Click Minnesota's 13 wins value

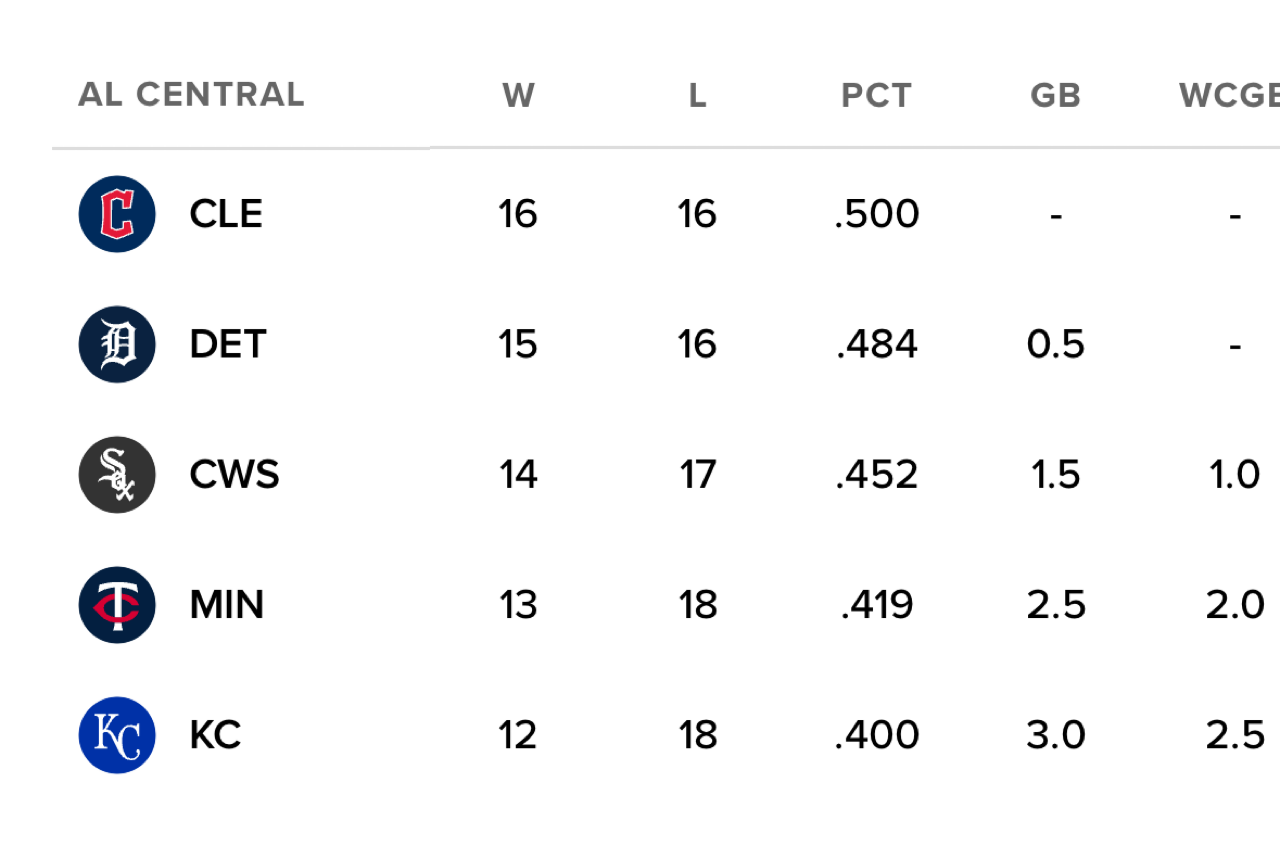click(518, 605)
